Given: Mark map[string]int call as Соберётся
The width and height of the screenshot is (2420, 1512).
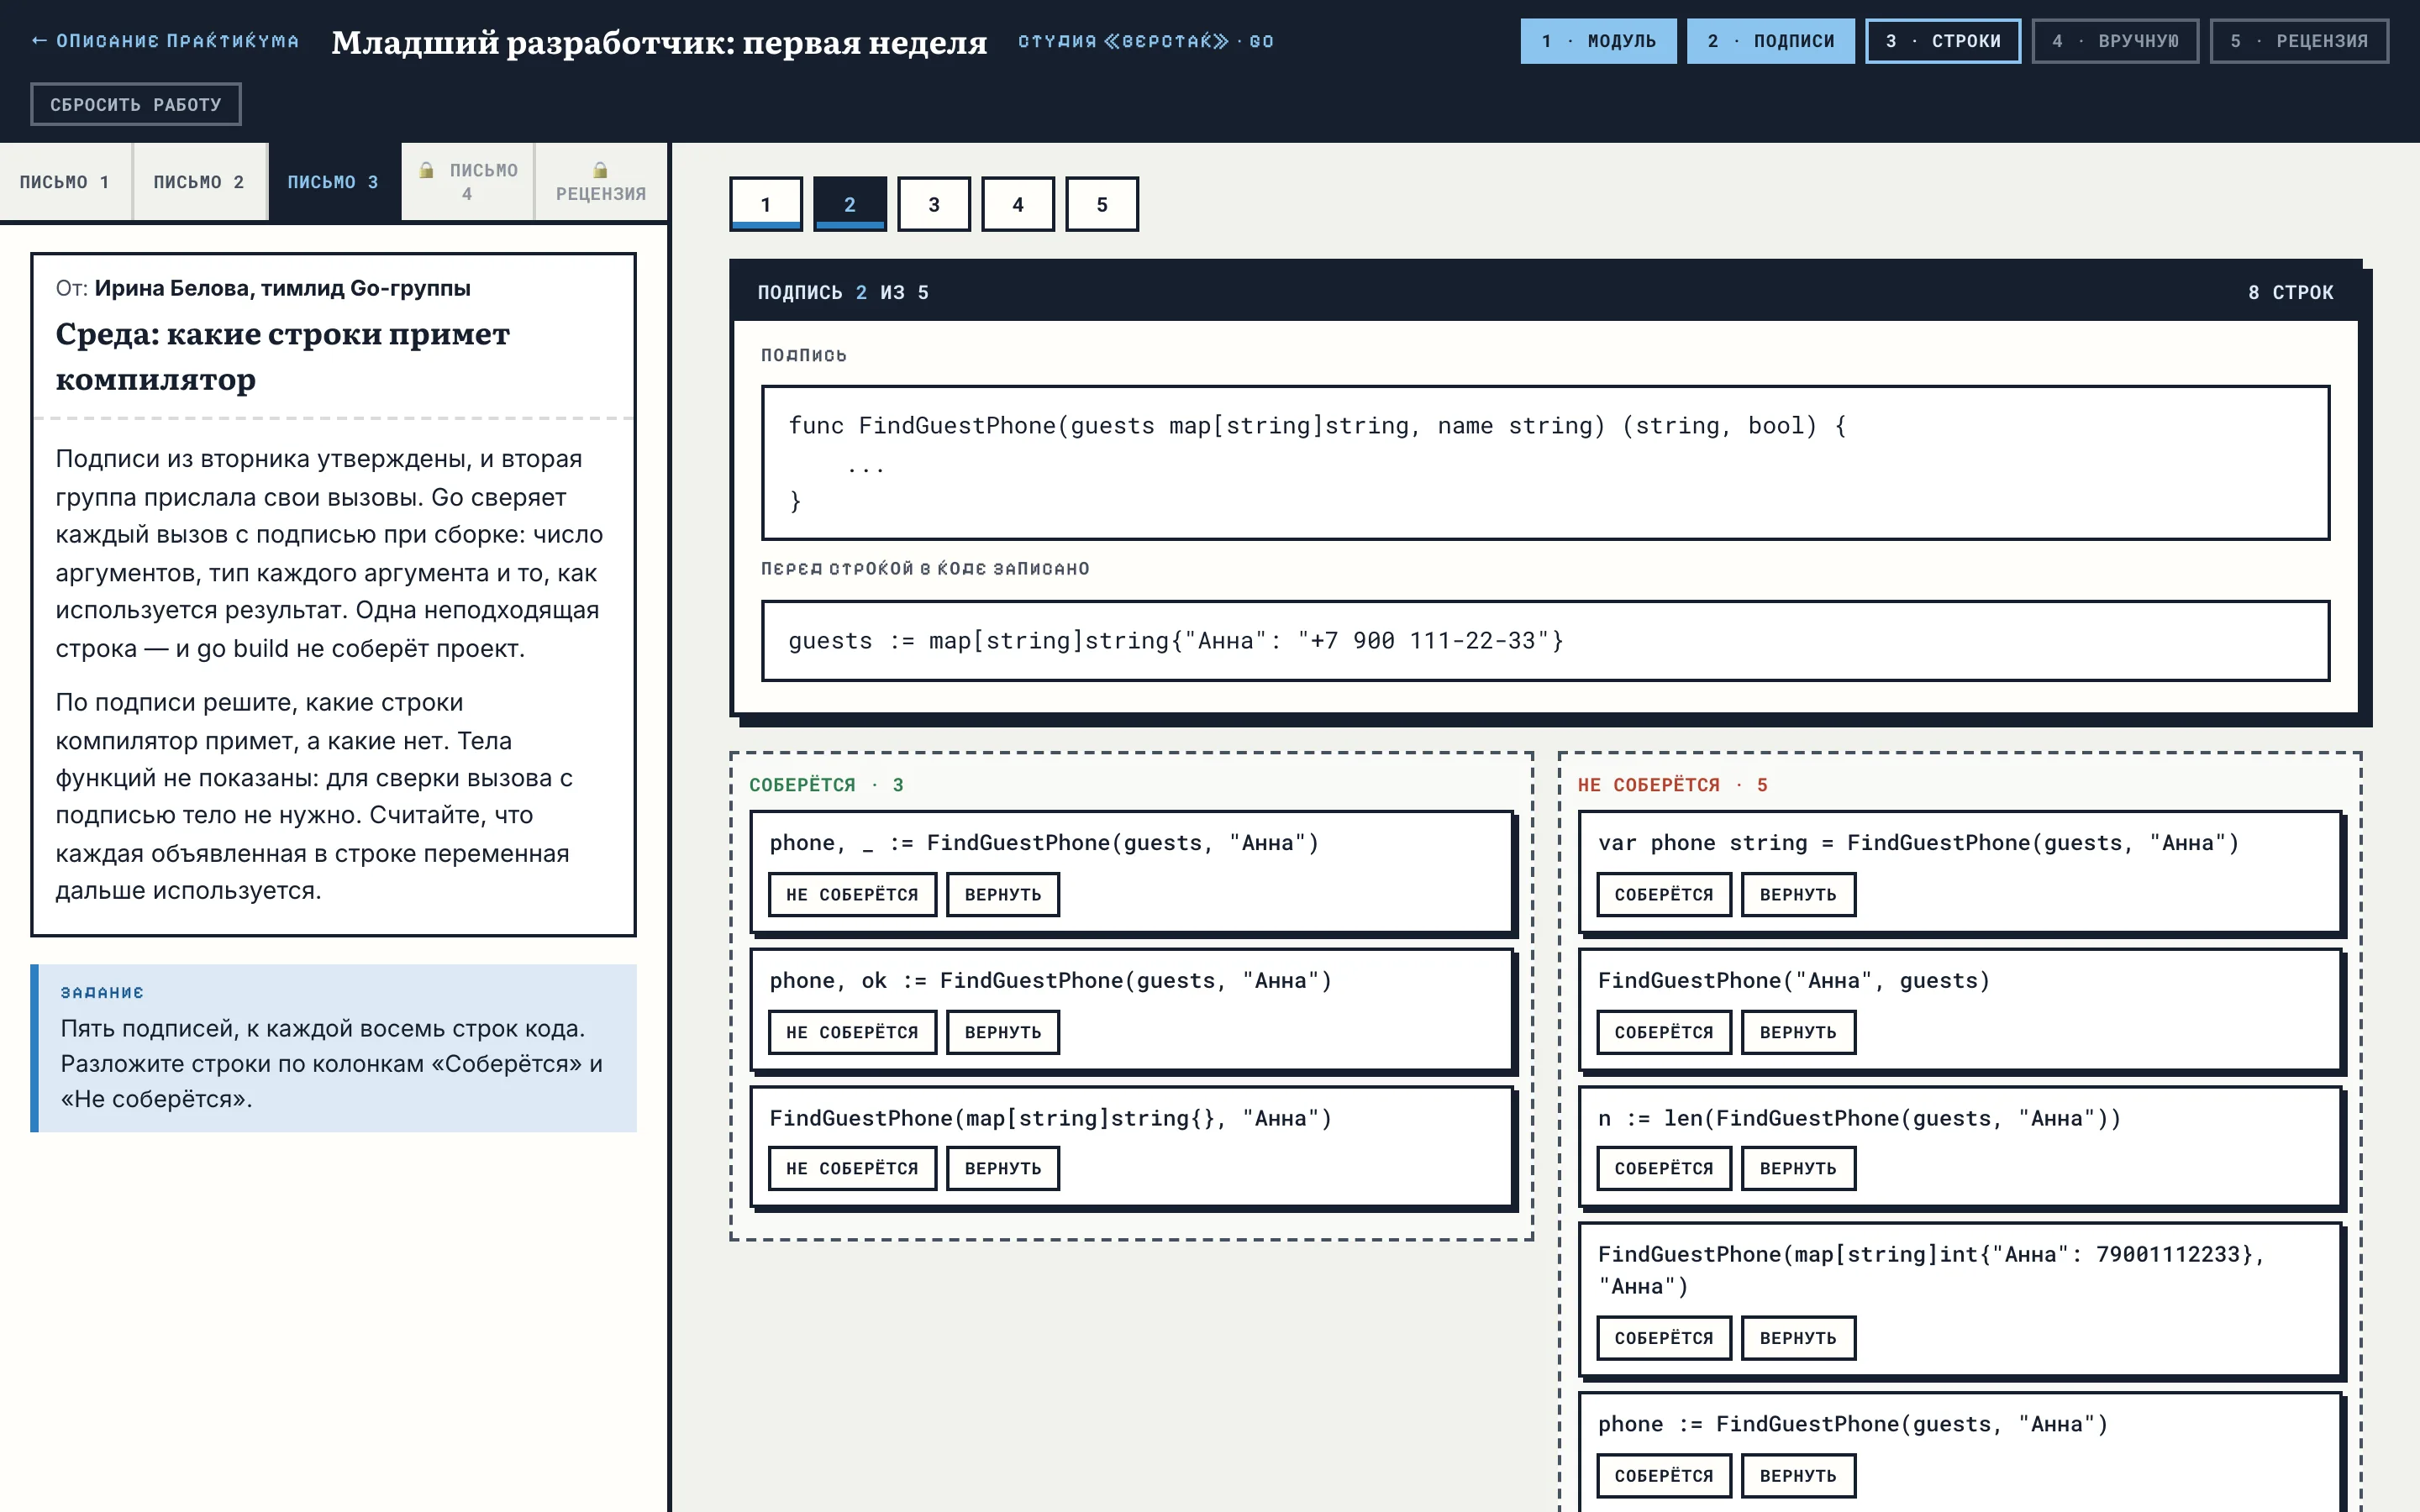Looking at the screenshot, I should [1664, 1338].
